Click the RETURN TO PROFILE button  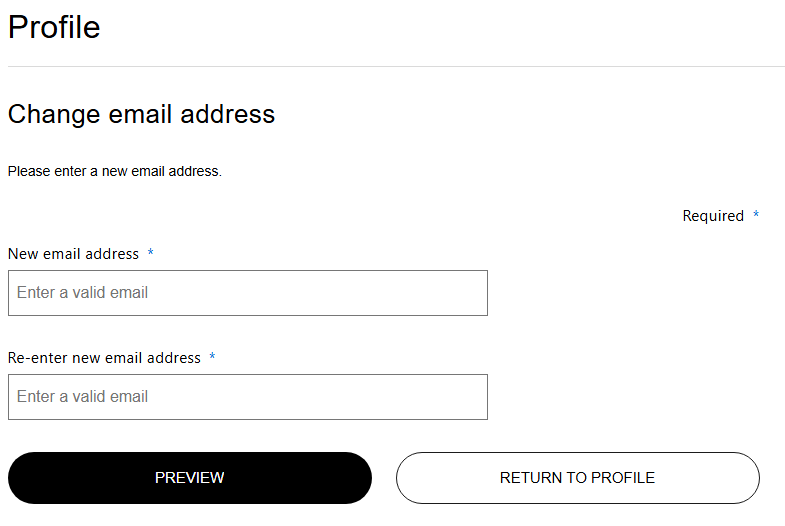tap(577, 478)
